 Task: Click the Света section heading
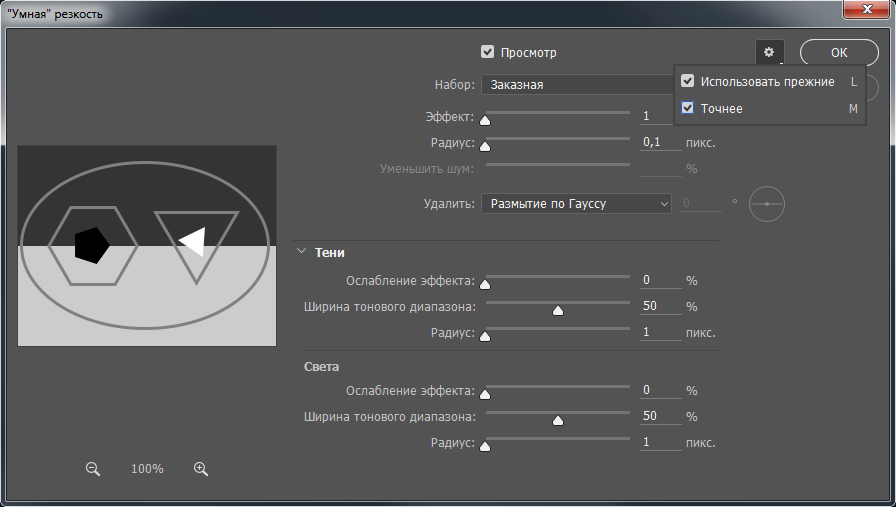pyautogui.click(x=321, y=367)
